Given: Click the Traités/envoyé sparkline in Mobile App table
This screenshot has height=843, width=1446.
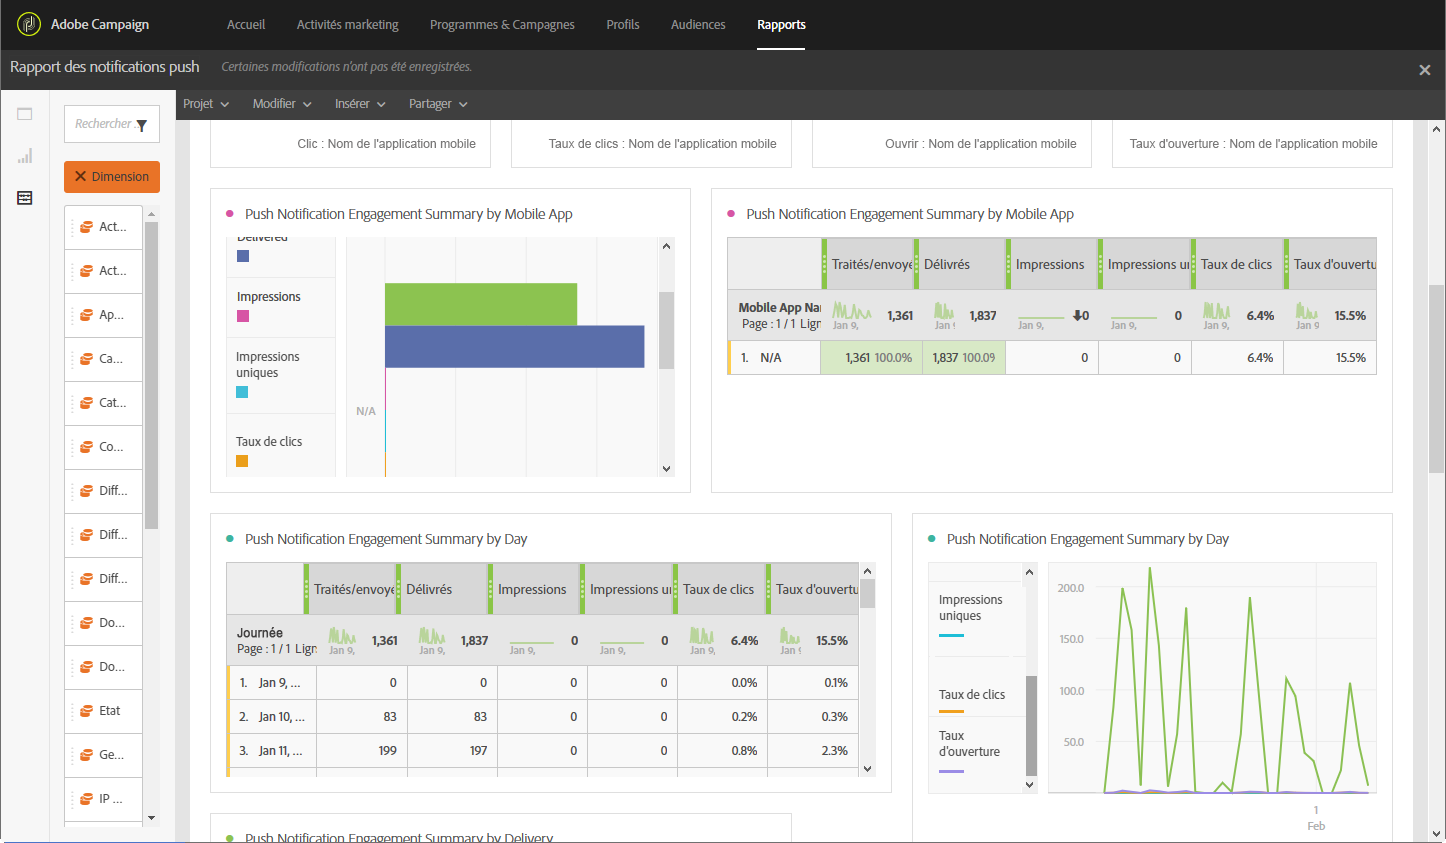Looking at the screenshot, I should pyautogui.click(x=851, y=312).
